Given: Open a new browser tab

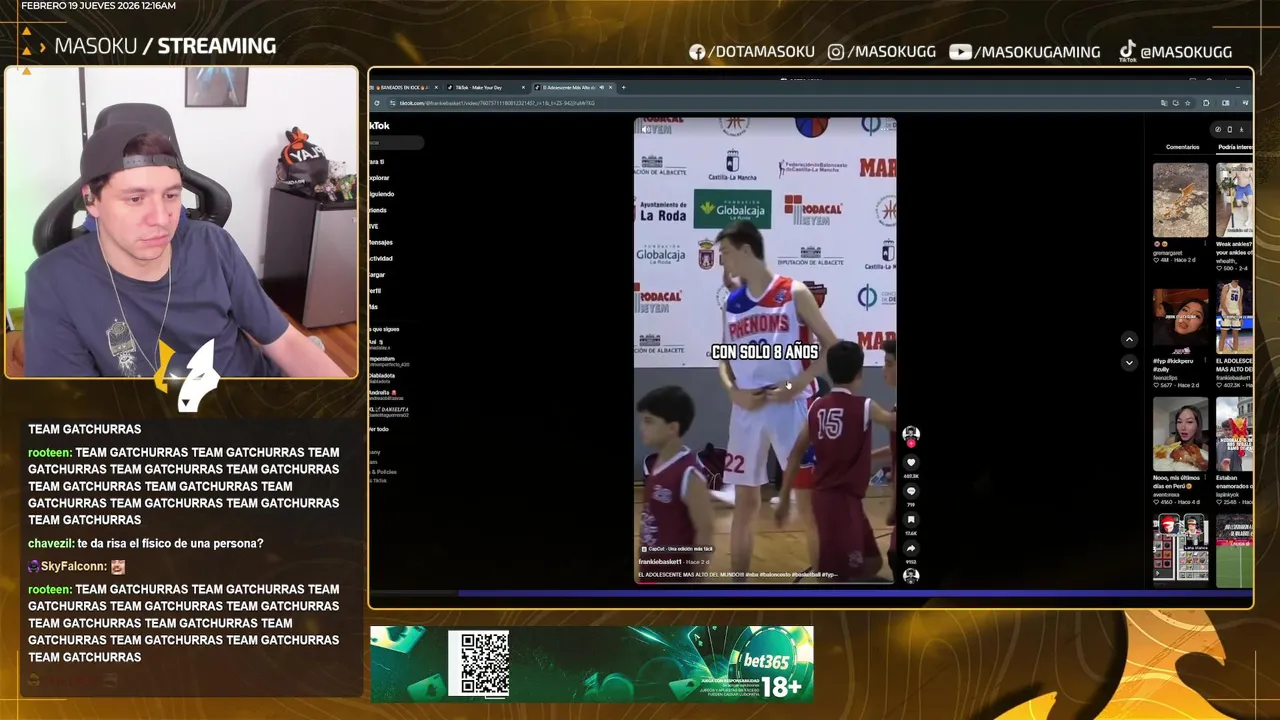Looking at the screenshot, I should pos(624,87).
